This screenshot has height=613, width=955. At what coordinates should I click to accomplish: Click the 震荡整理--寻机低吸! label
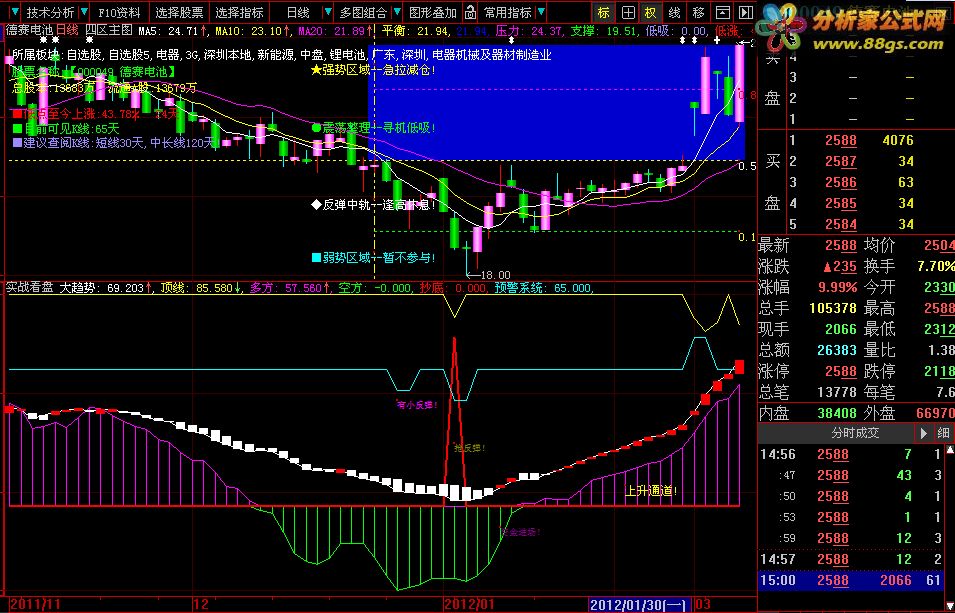(373, 128)
